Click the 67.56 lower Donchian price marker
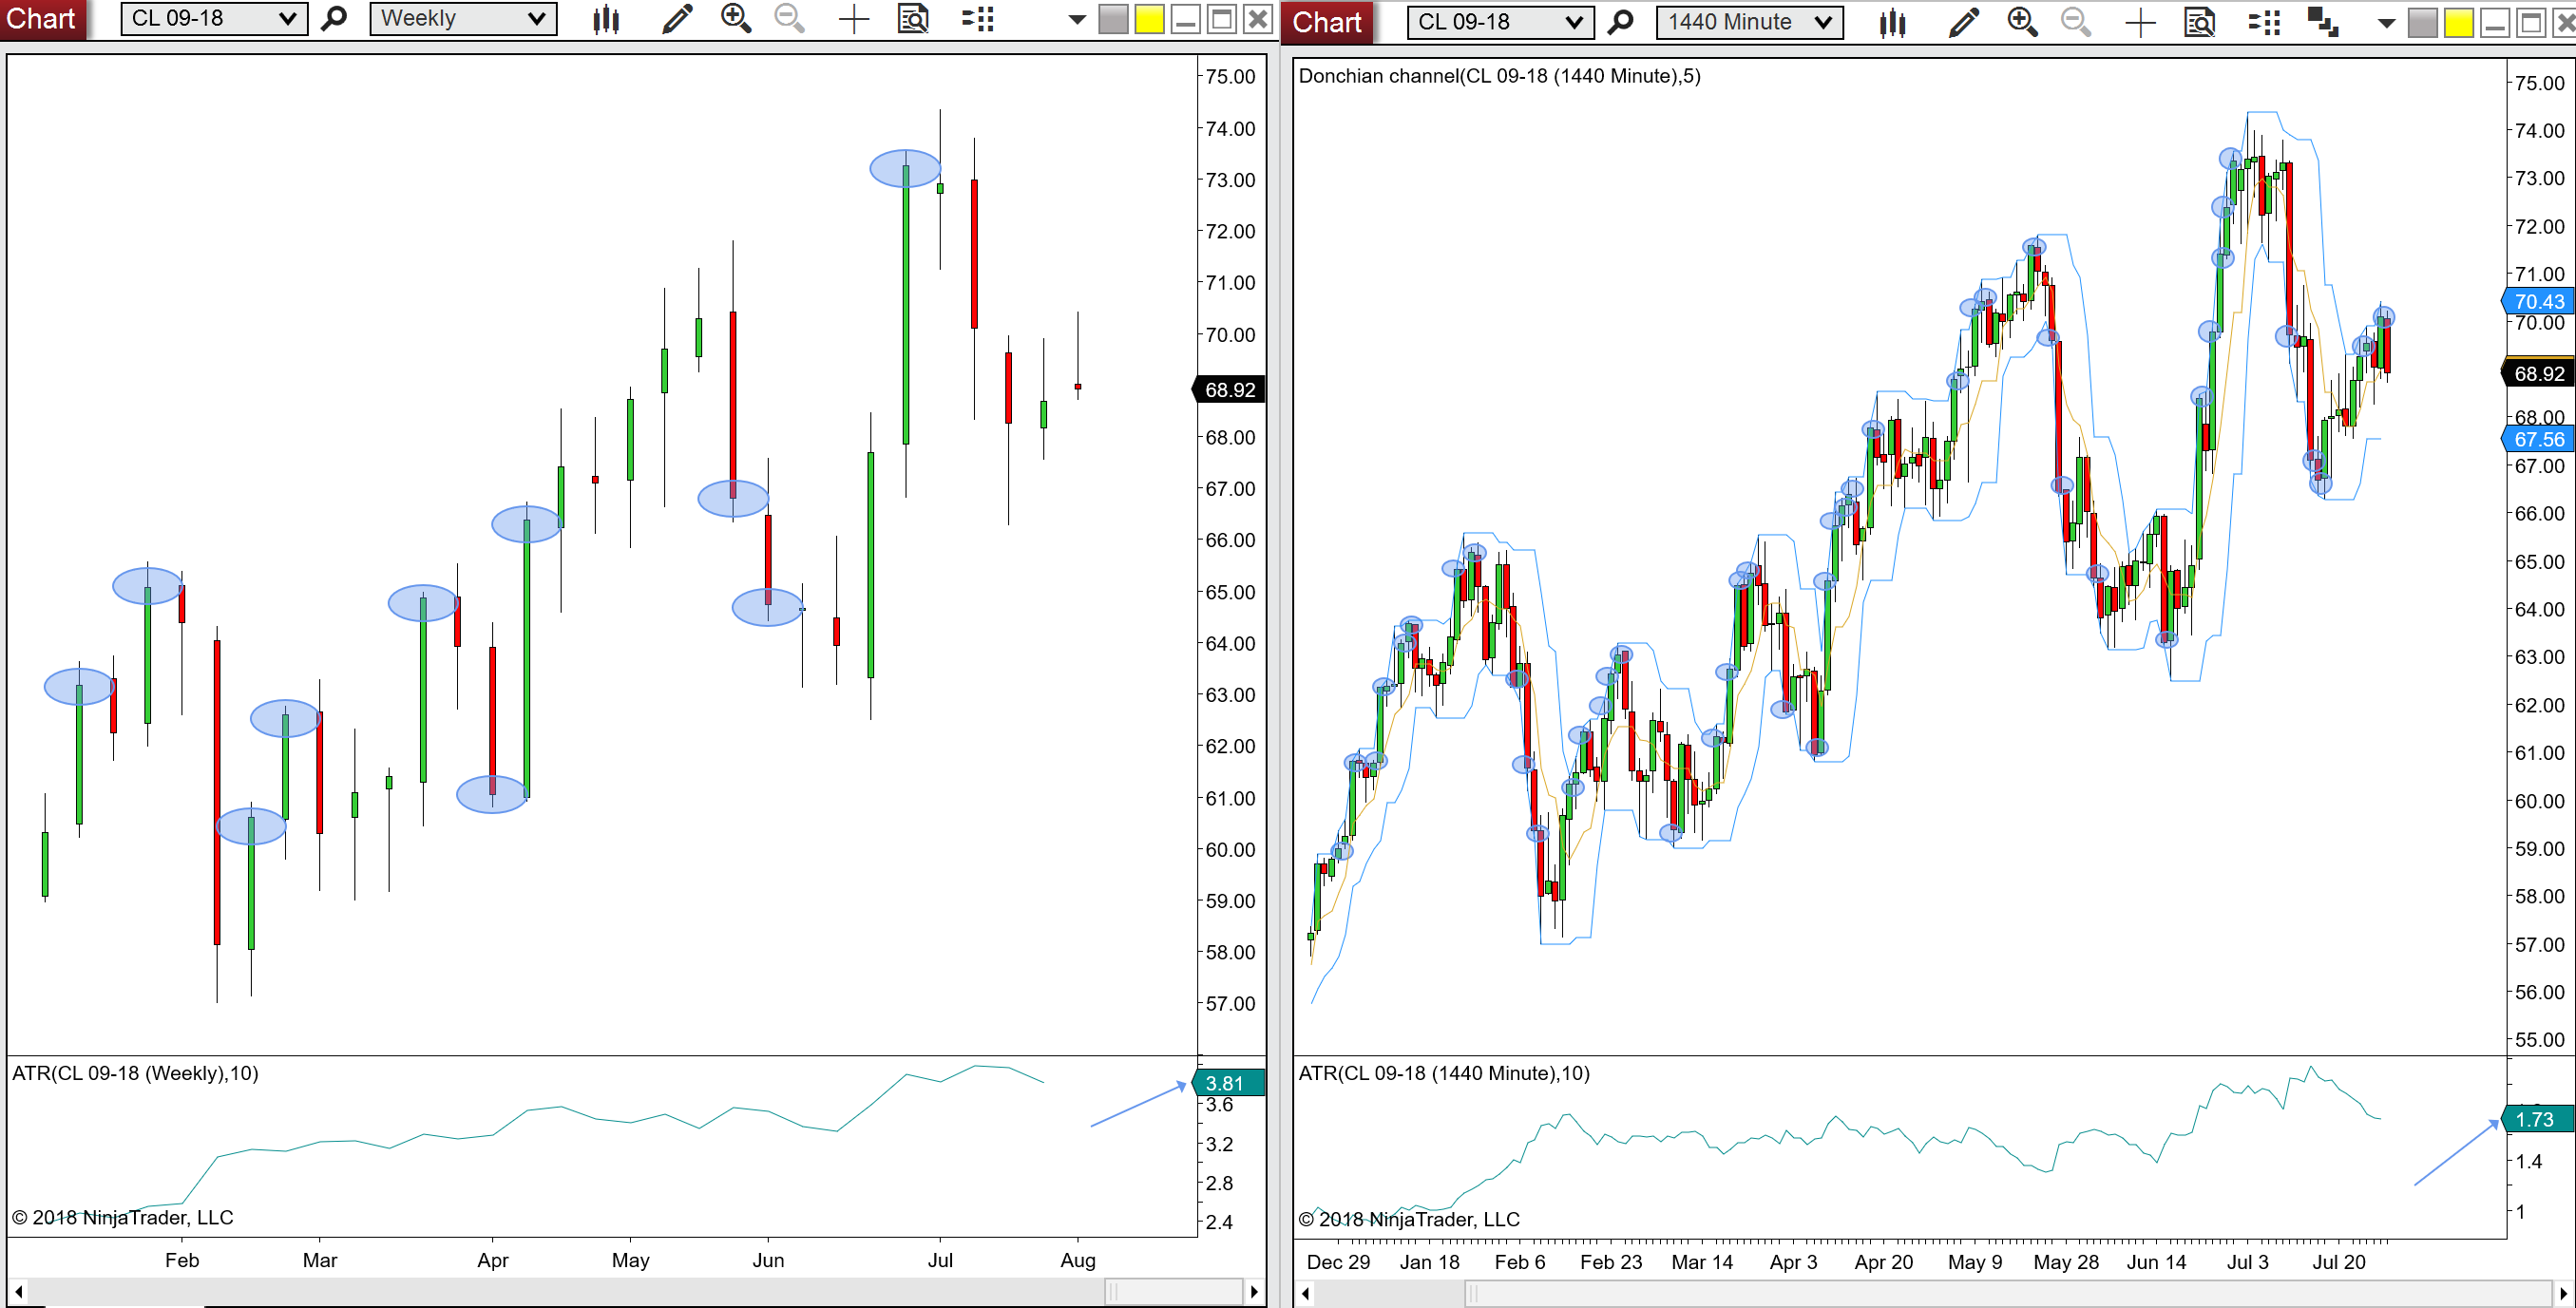 pos(2539,439)
